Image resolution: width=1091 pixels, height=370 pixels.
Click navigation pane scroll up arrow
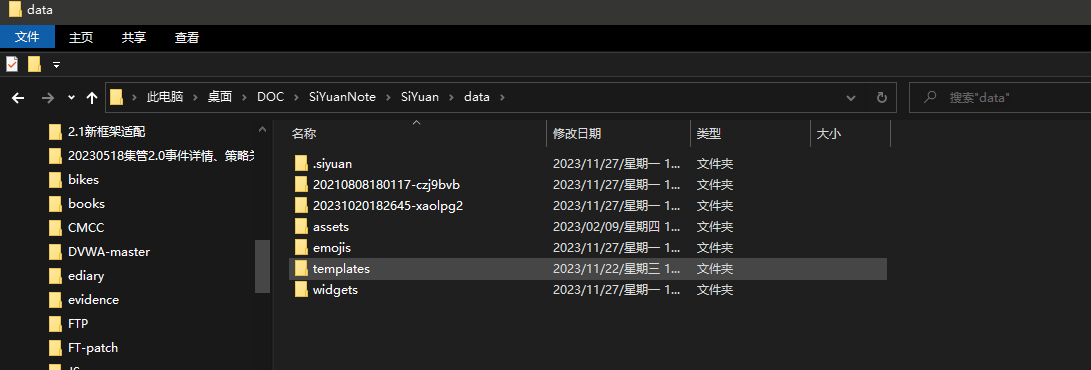click(x=262, y=129)
